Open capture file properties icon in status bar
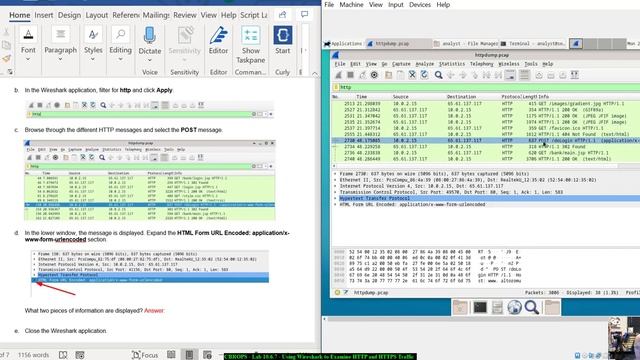 [x=346, y=293]
